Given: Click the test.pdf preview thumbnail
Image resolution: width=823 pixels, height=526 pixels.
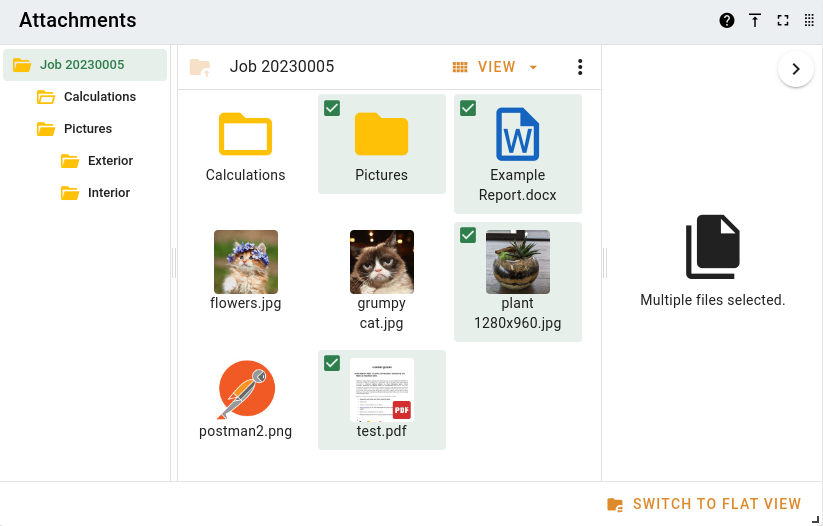Looking at the screenshot, I should point(382,390).
